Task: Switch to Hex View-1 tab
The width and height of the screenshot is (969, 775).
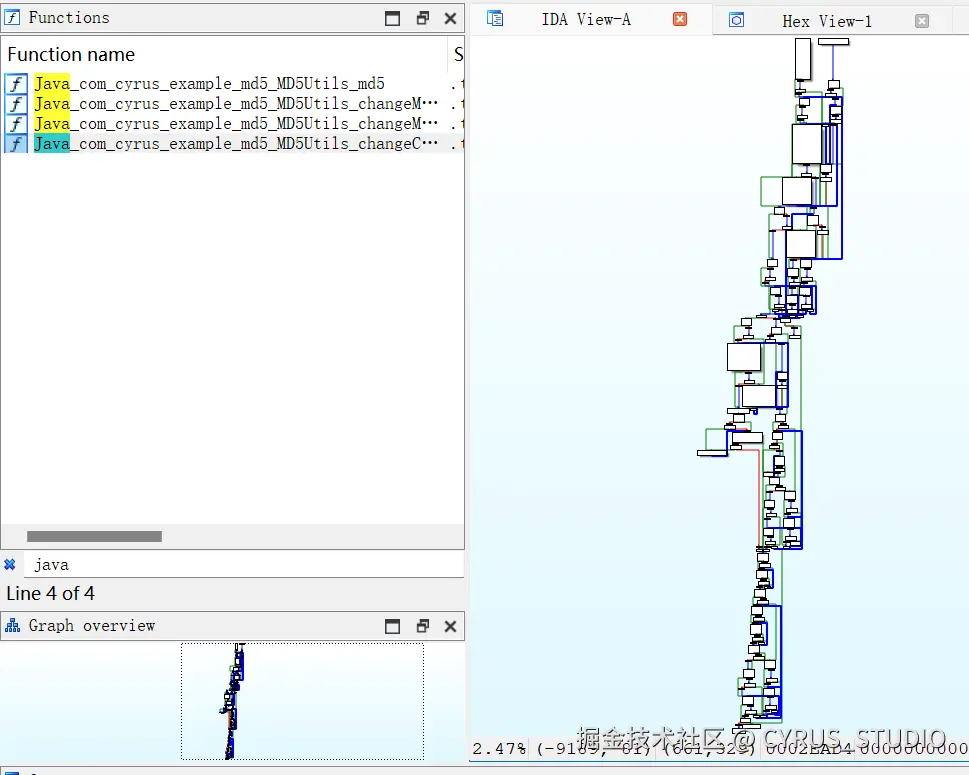Action: (827, 21)
